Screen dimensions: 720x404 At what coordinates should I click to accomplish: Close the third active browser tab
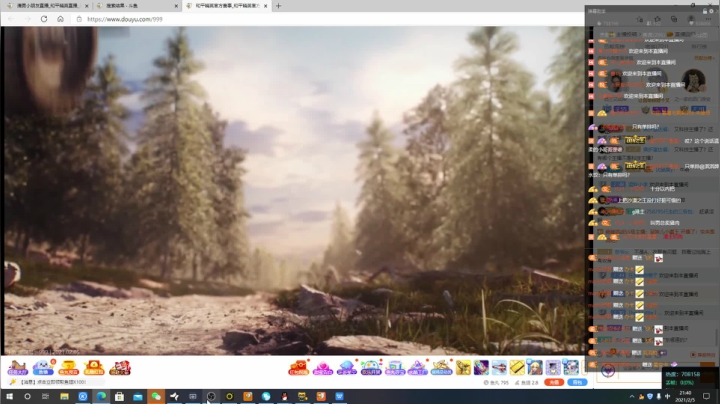[x=265, y=6]
